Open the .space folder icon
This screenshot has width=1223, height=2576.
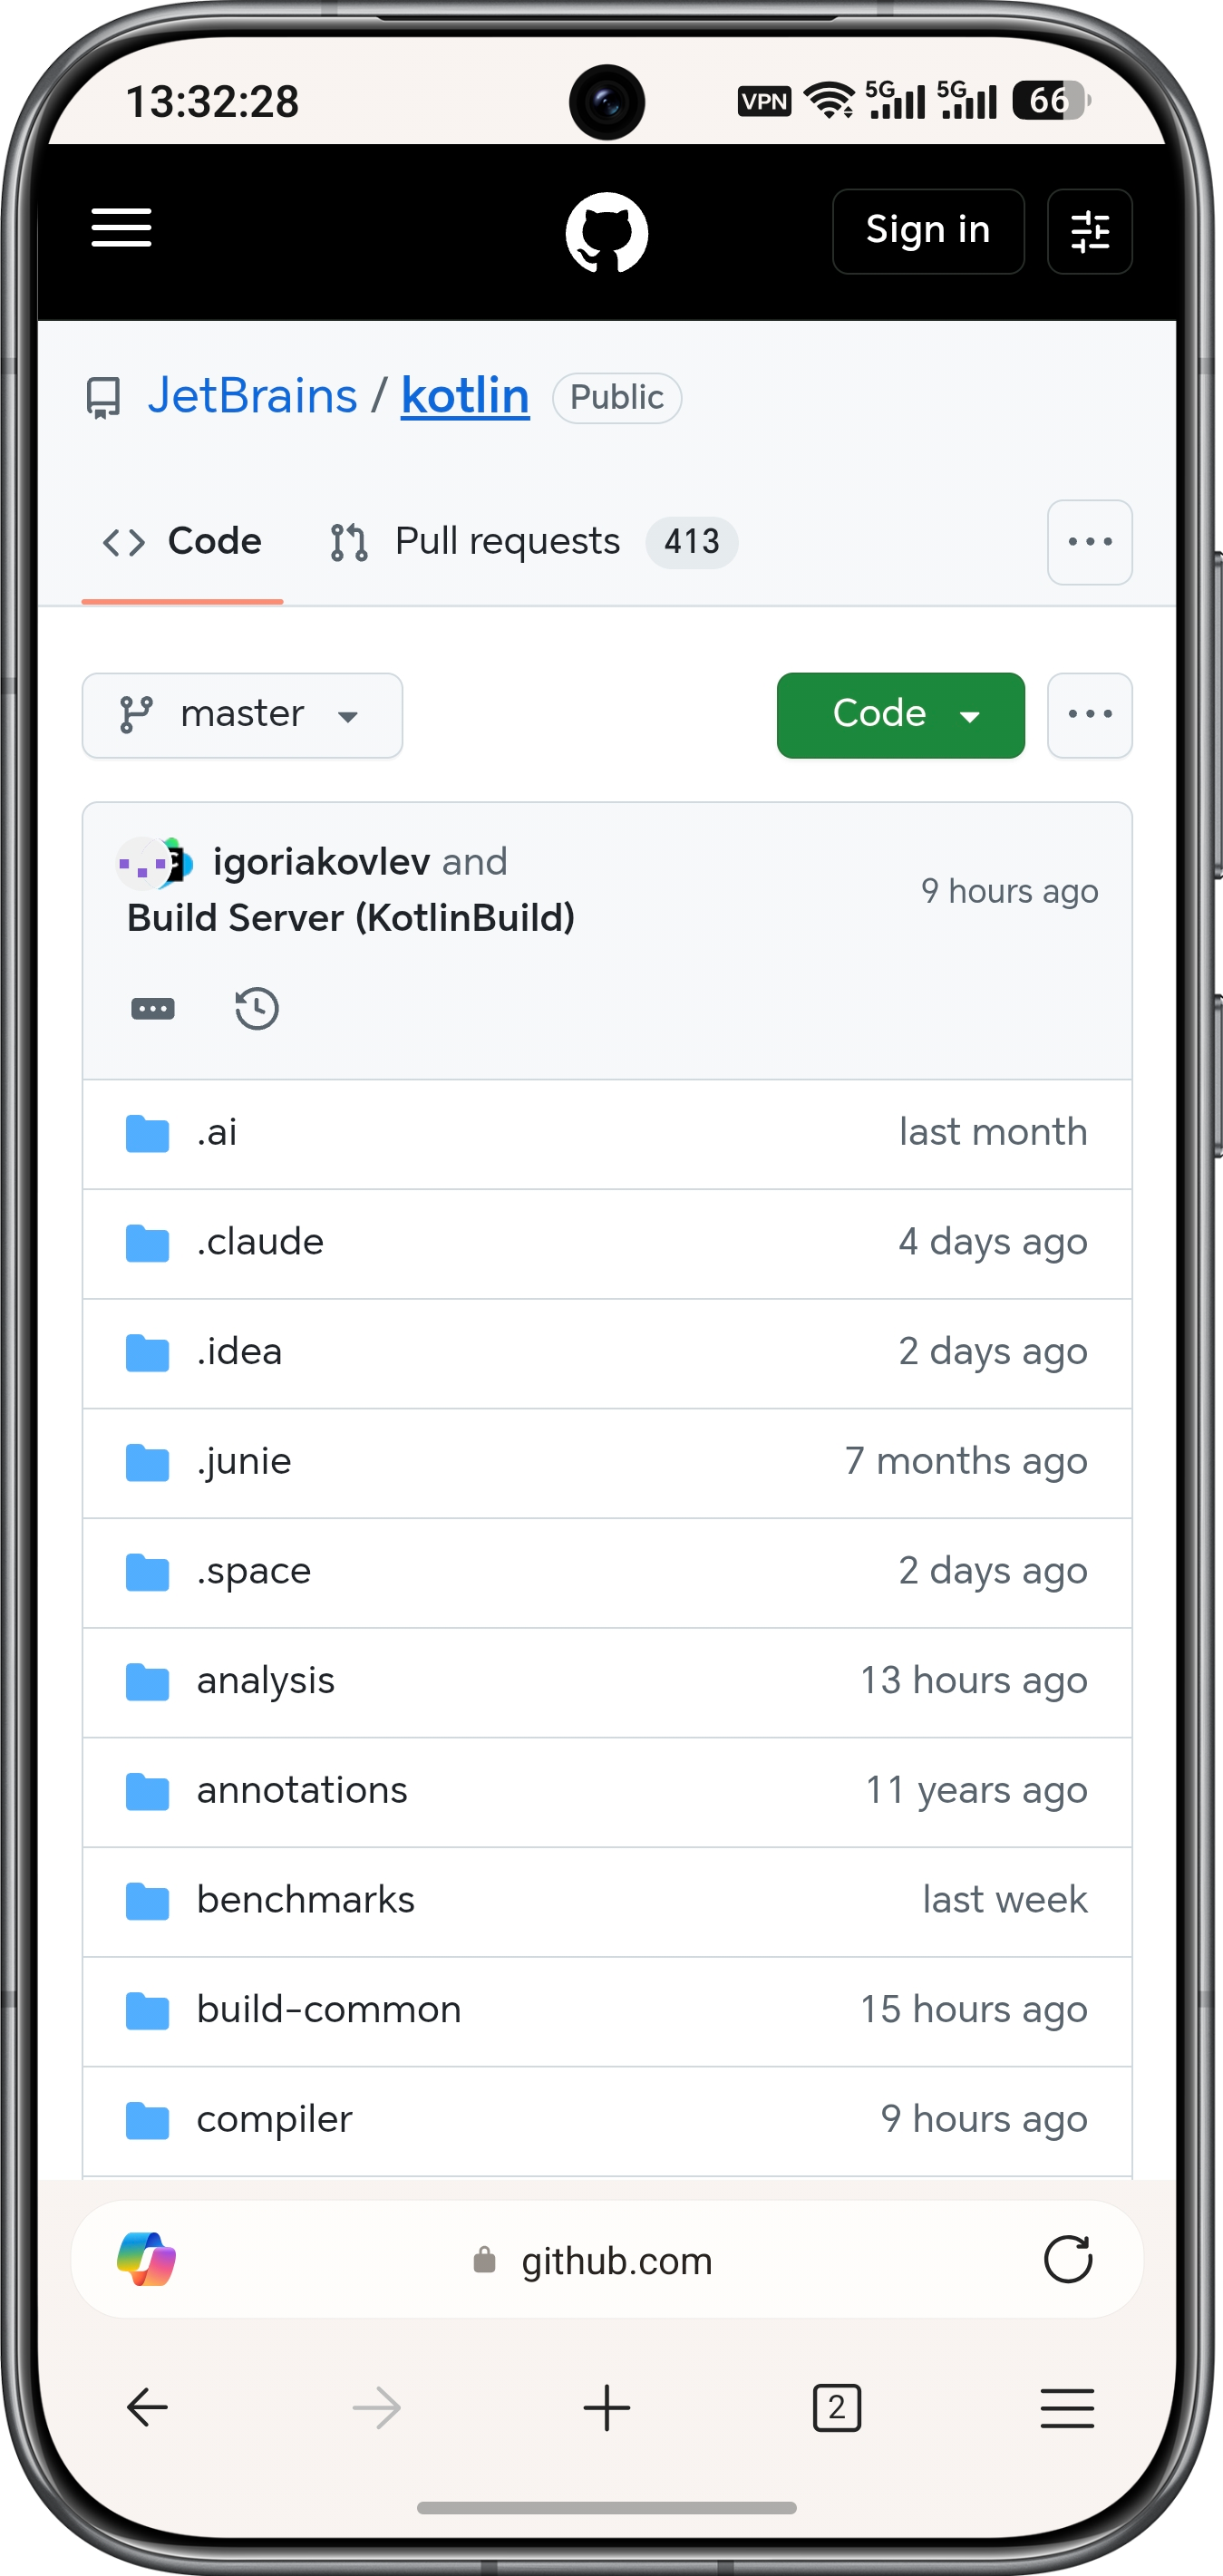tap(147, 1572)
